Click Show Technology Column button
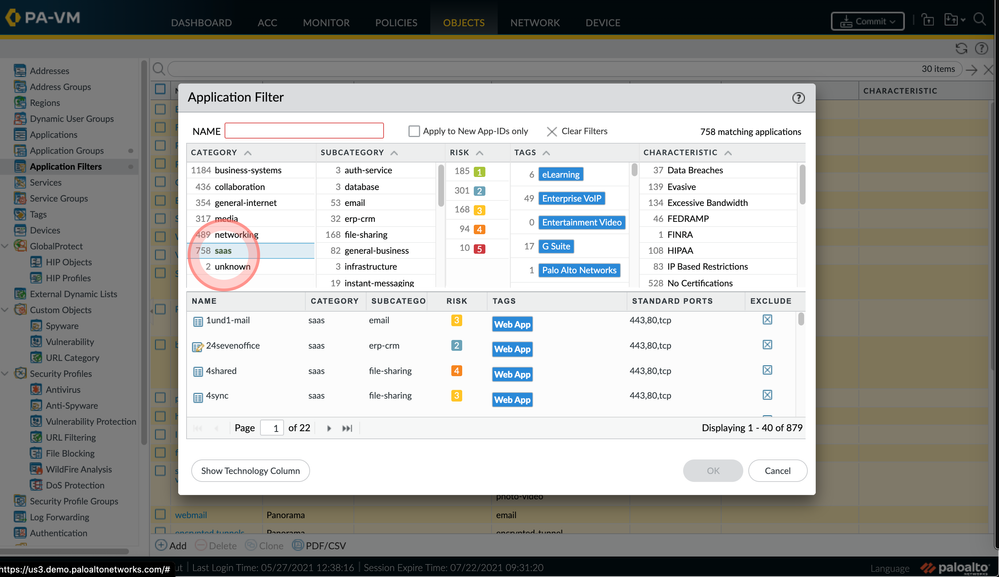The width and height of the screenshot is (999, 577). (x=250, y=471)
